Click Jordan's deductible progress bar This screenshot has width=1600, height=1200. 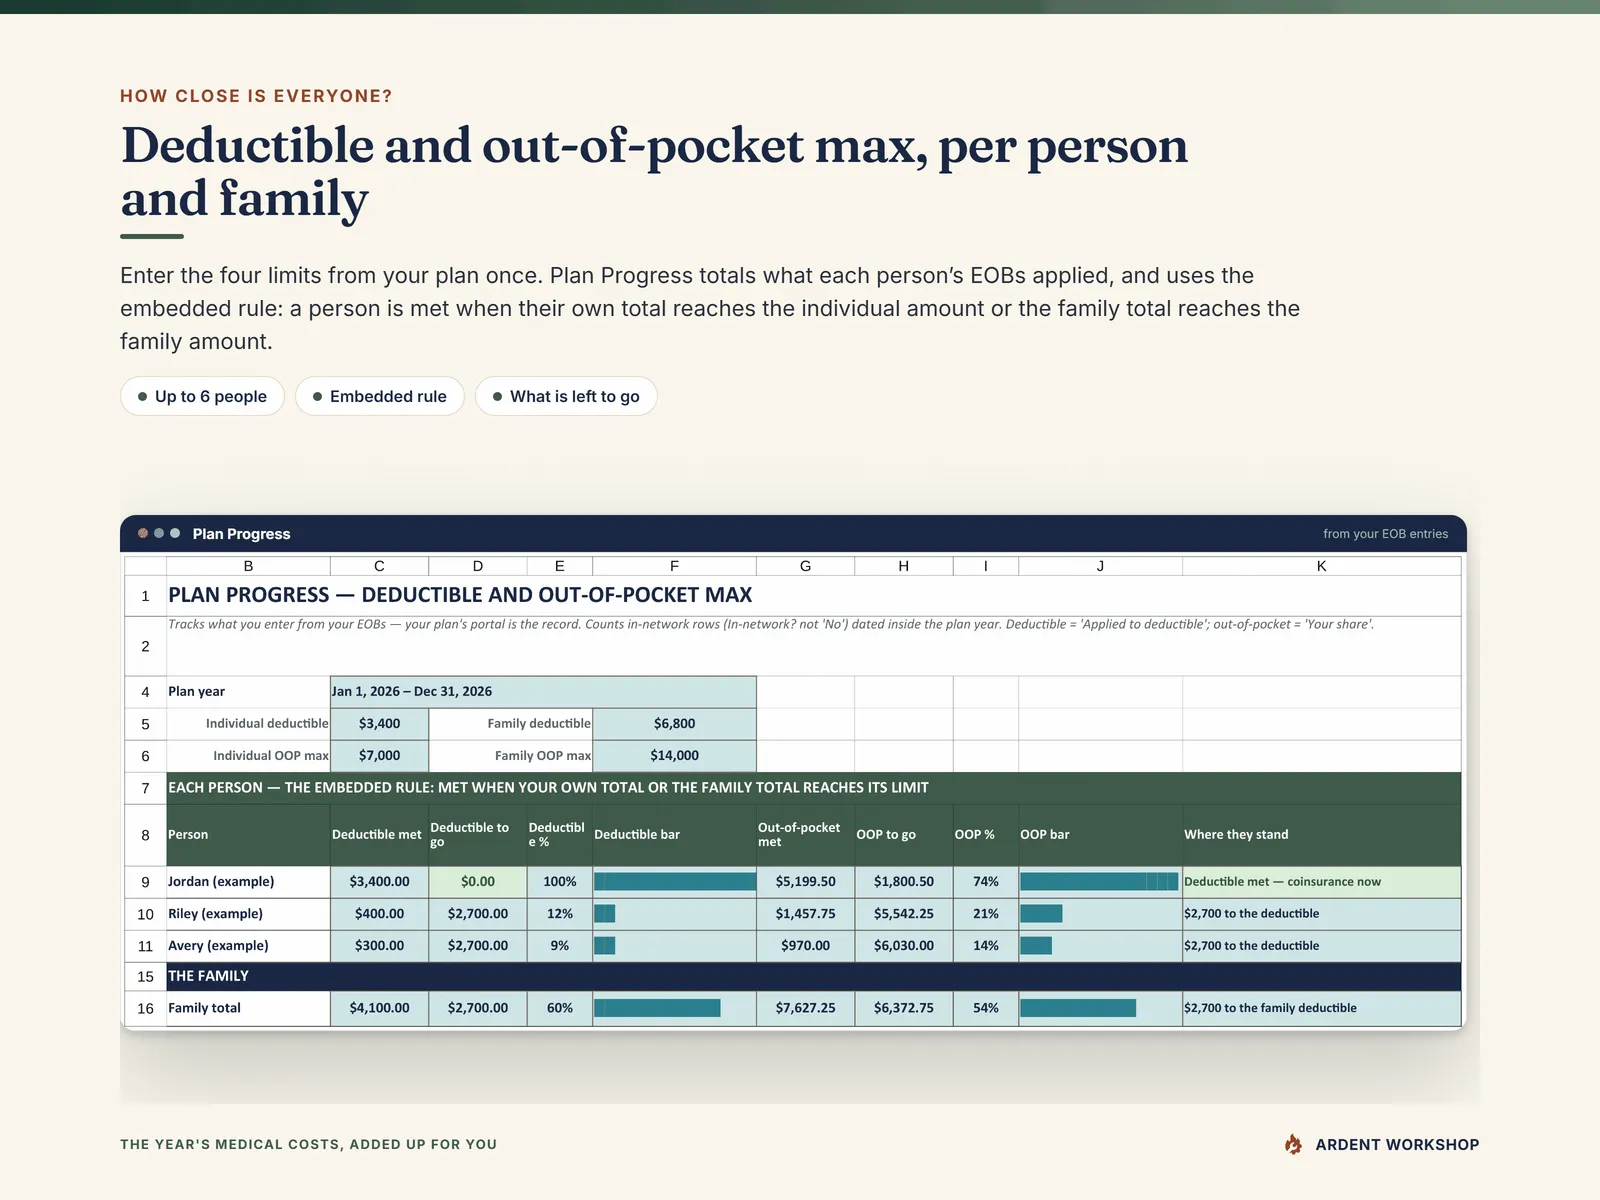(675, 881)
